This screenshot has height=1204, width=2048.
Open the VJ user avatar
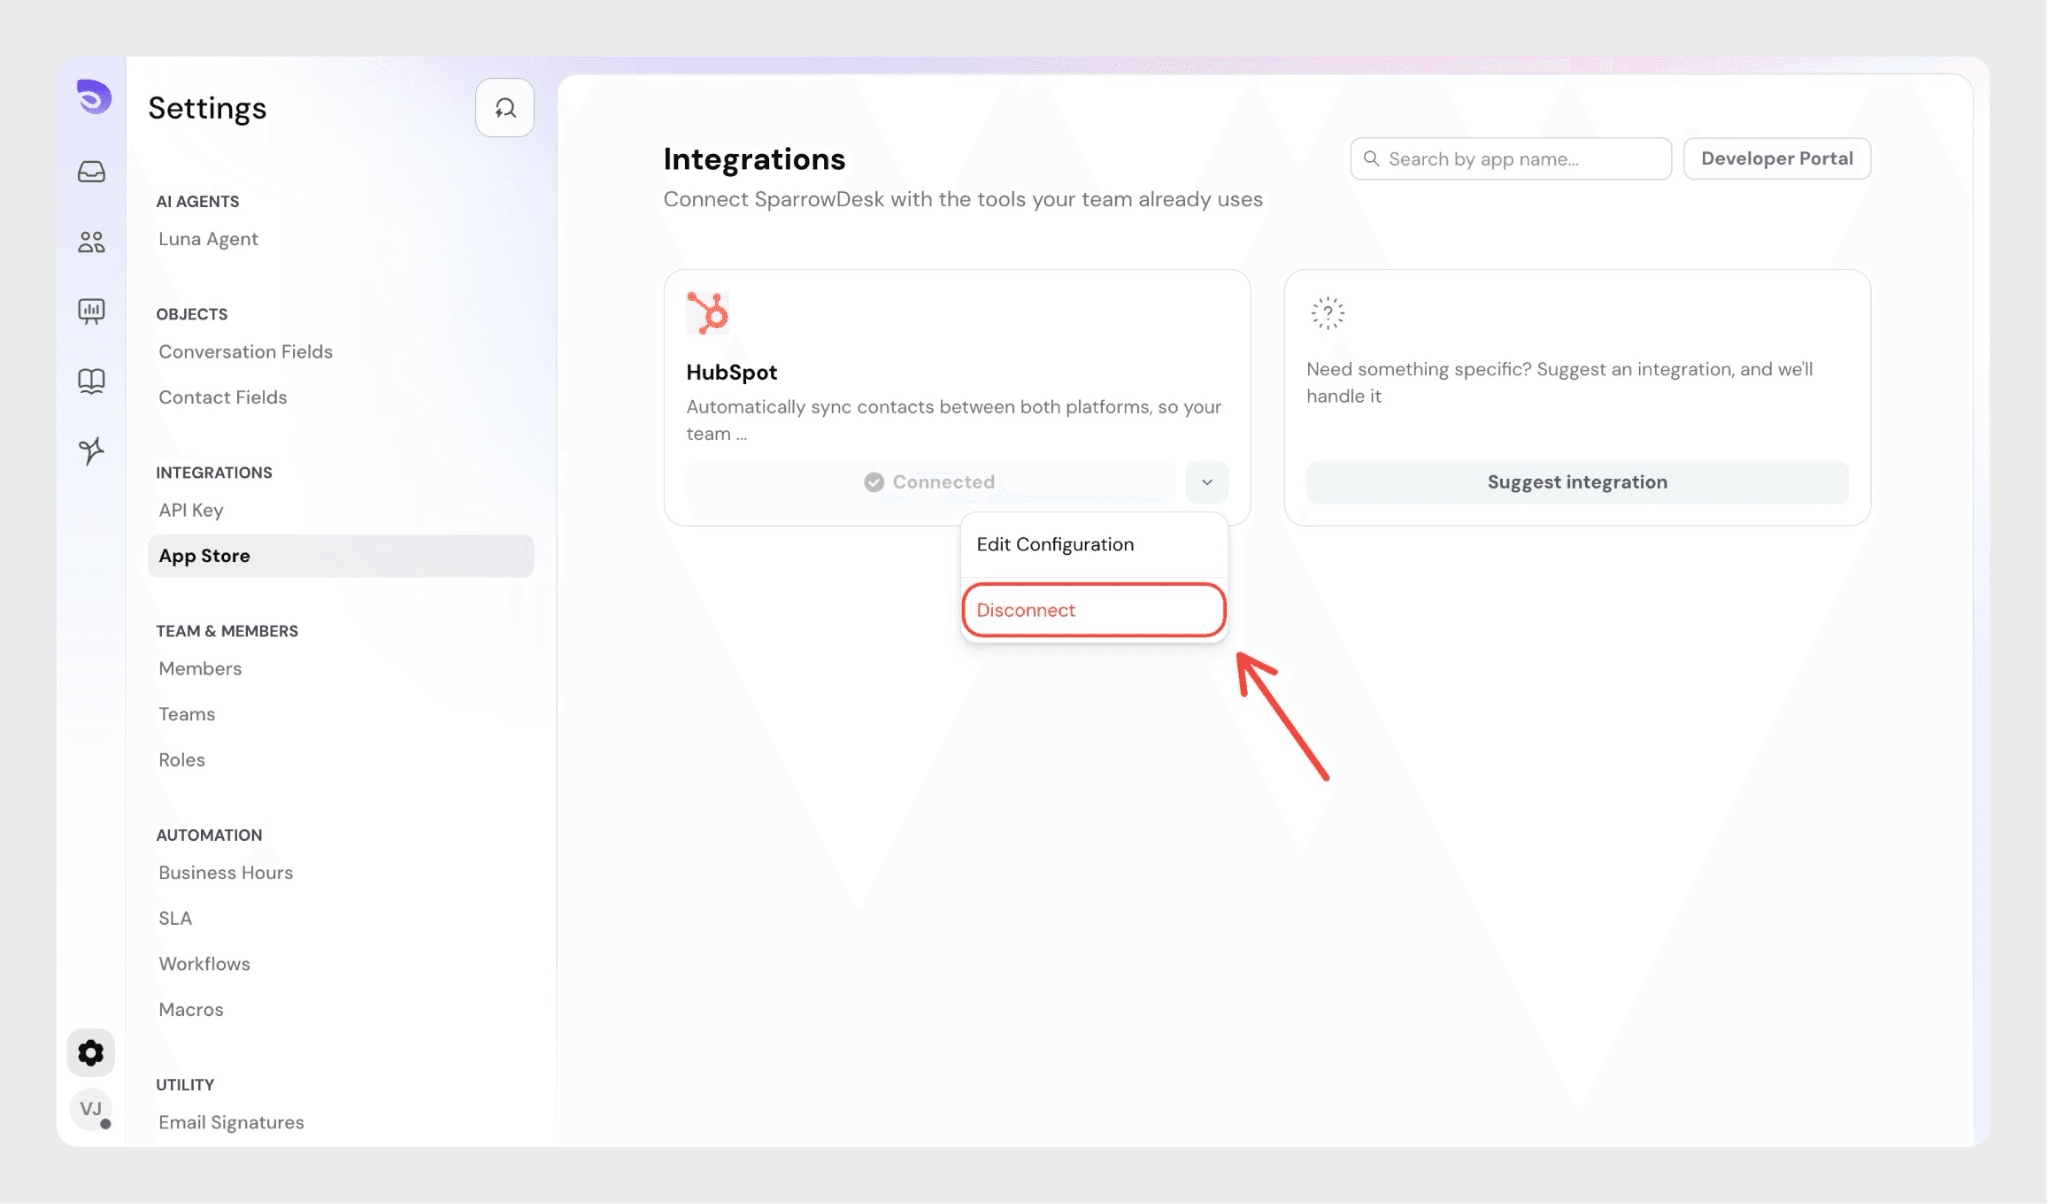(91, 1109)
